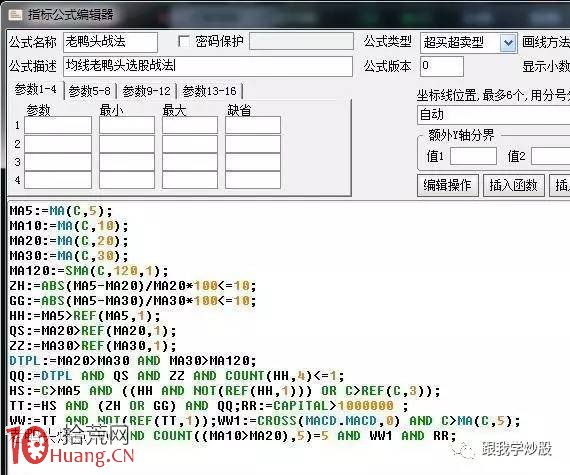Viewport: 570px width, 475px height.
Task: Click row 2 参数 name field
Action: coord(58,144)
